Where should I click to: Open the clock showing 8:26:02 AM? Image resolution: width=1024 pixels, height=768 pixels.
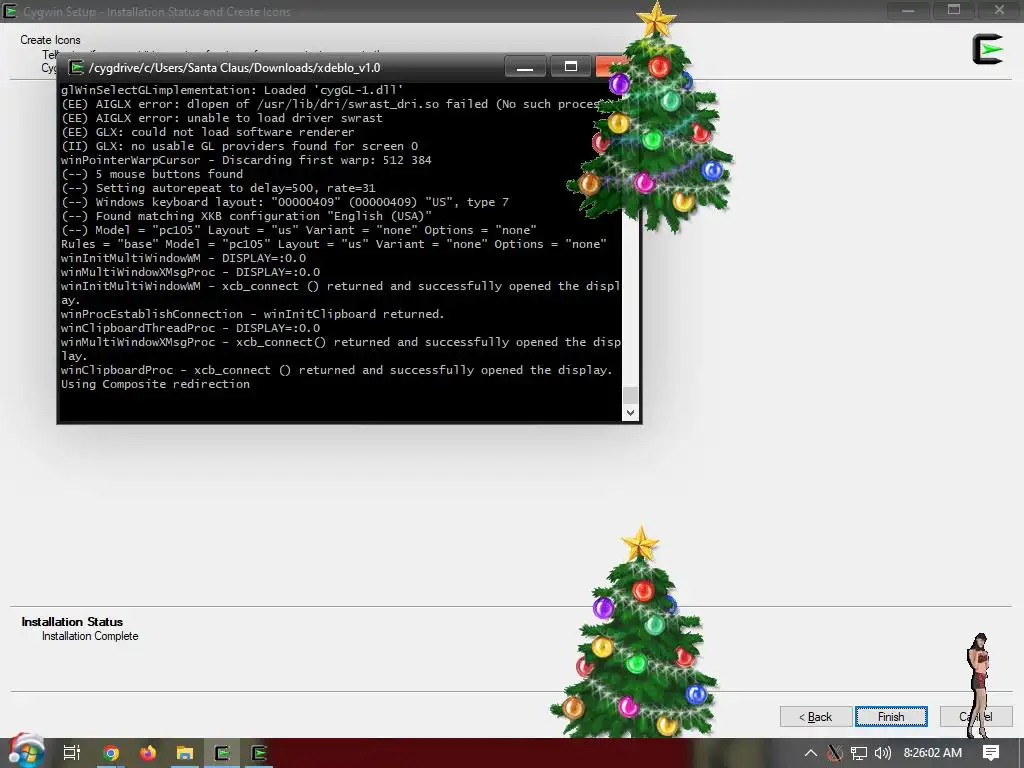click(933, 753)
